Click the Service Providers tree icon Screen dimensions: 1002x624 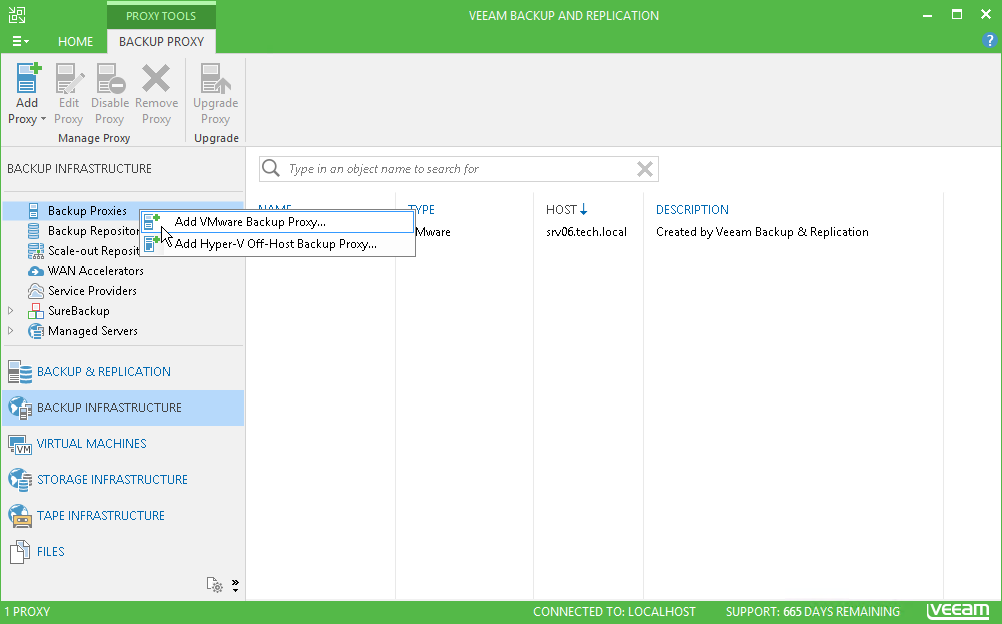(36, 291)
